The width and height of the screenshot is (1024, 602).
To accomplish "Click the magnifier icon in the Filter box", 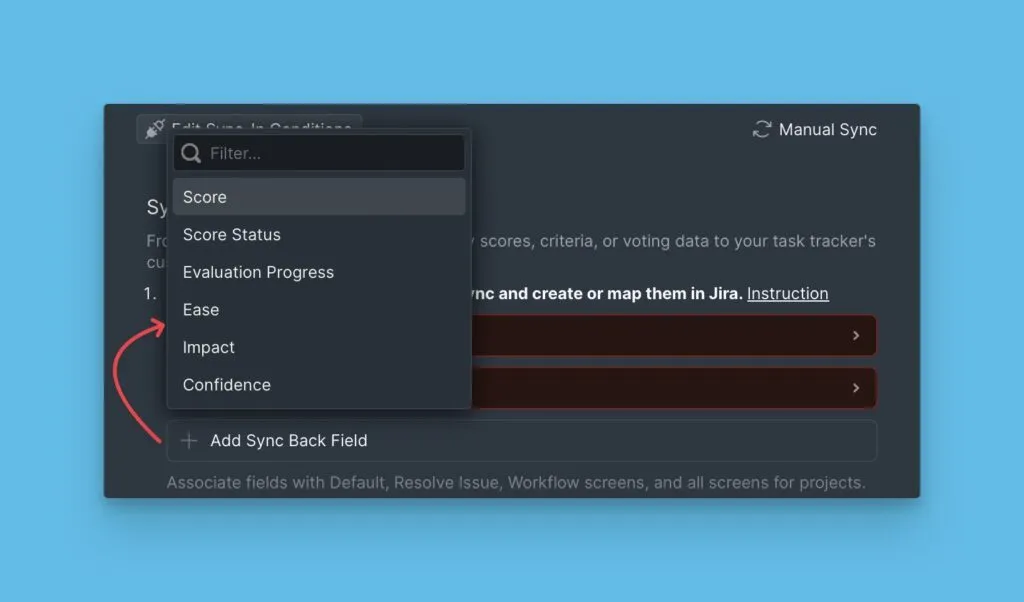I will tap(191, 154).
